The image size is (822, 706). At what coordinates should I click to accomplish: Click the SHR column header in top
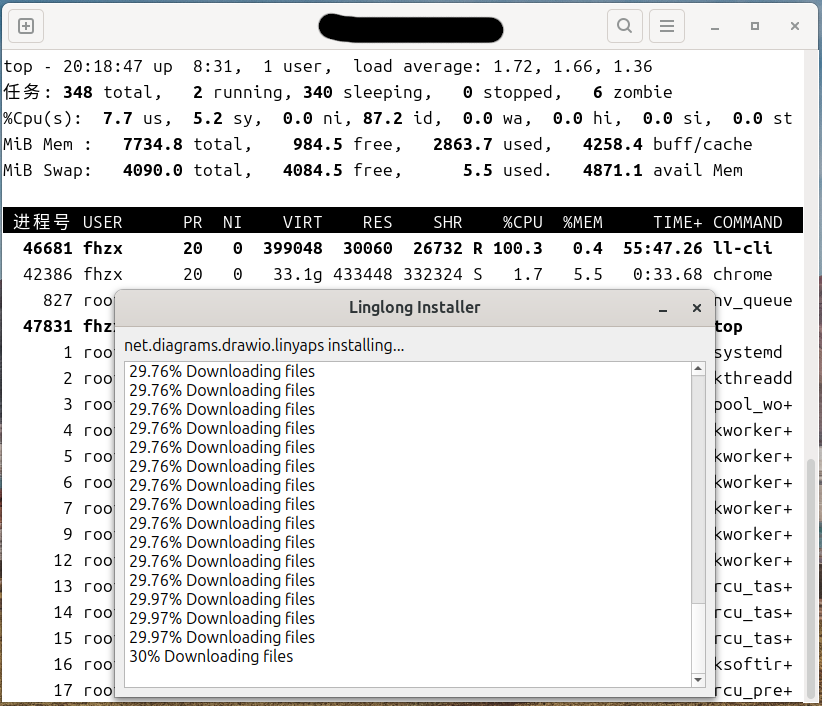coord(448,222)
